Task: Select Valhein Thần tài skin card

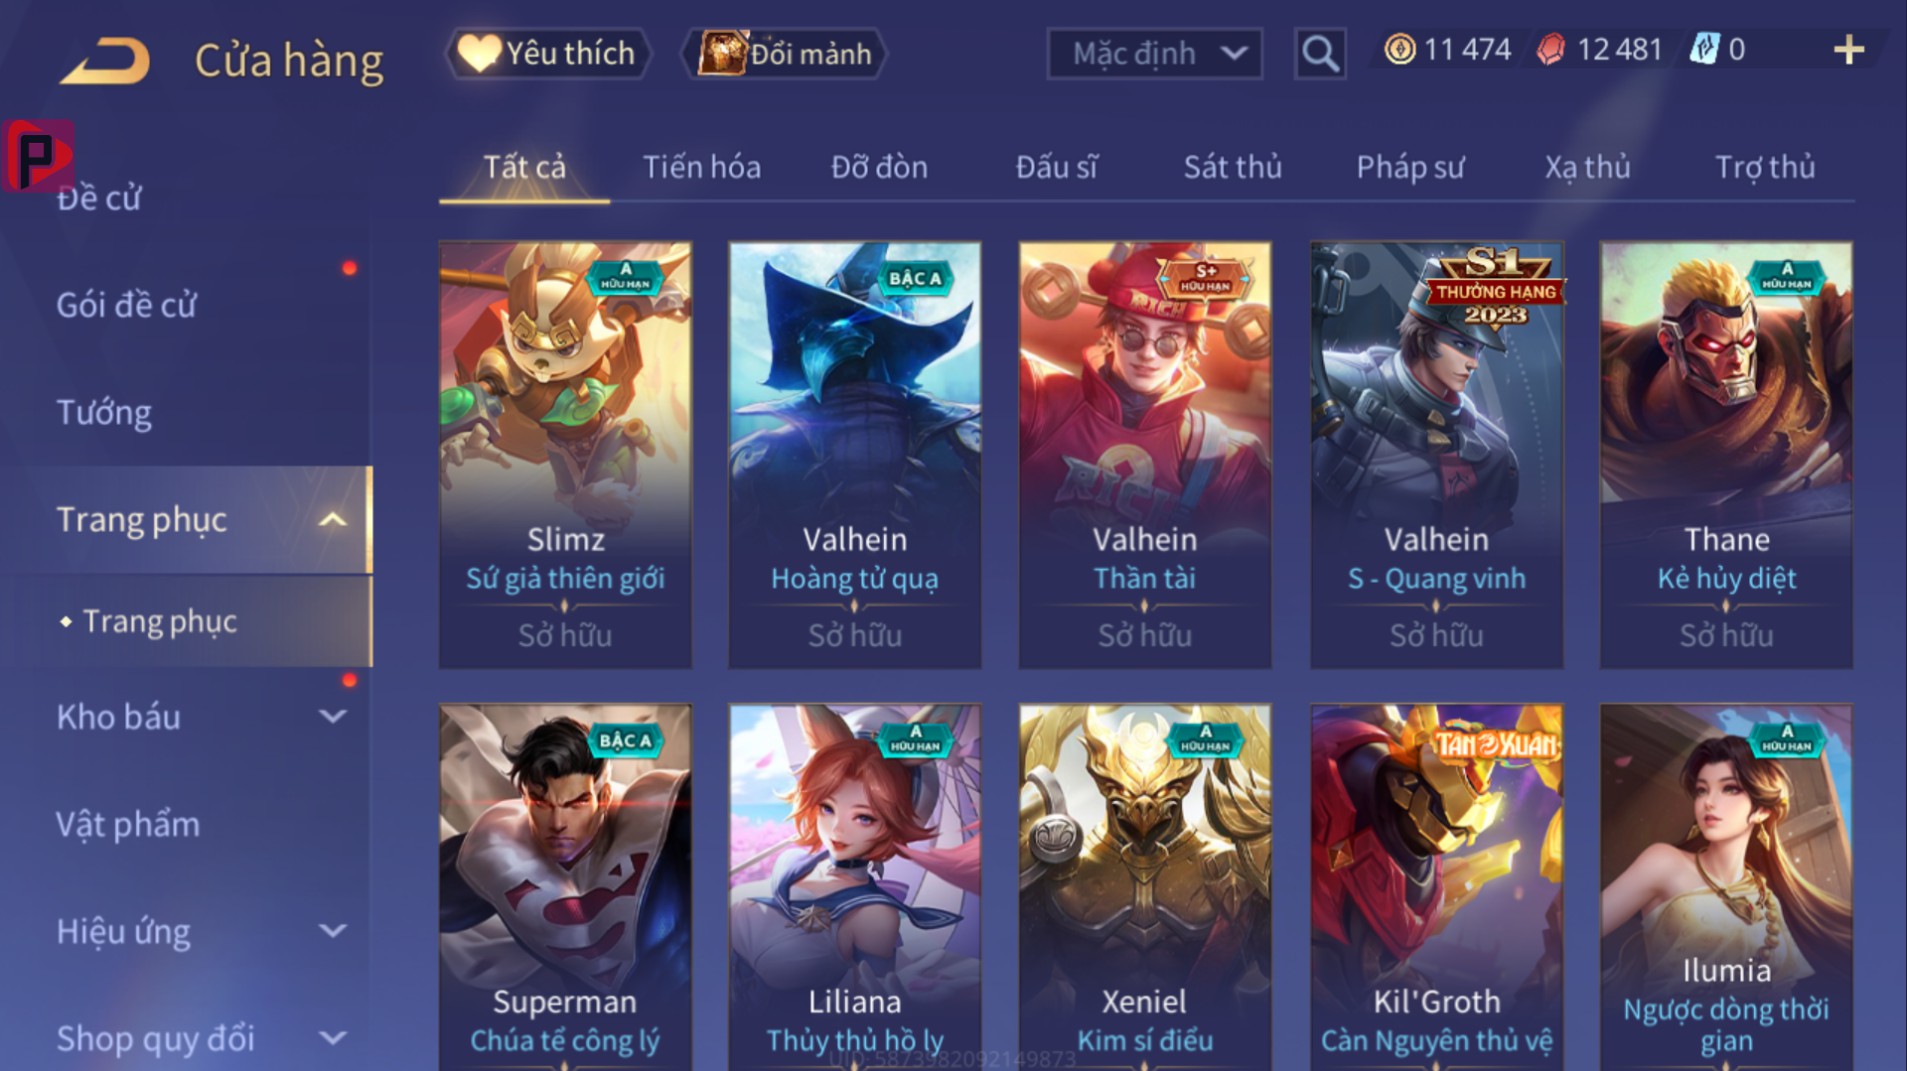Action: 1145,455
